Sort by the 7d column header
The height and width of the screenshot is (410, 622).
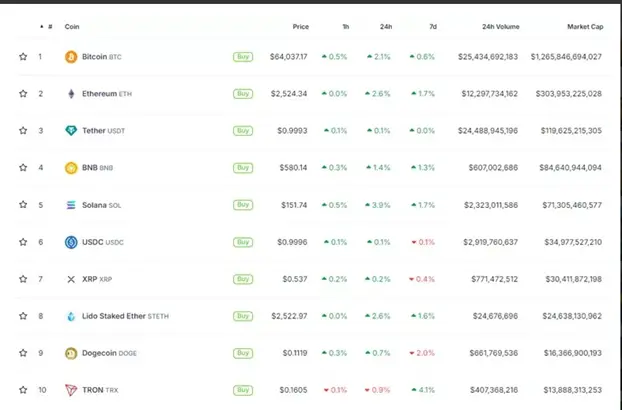433,27
